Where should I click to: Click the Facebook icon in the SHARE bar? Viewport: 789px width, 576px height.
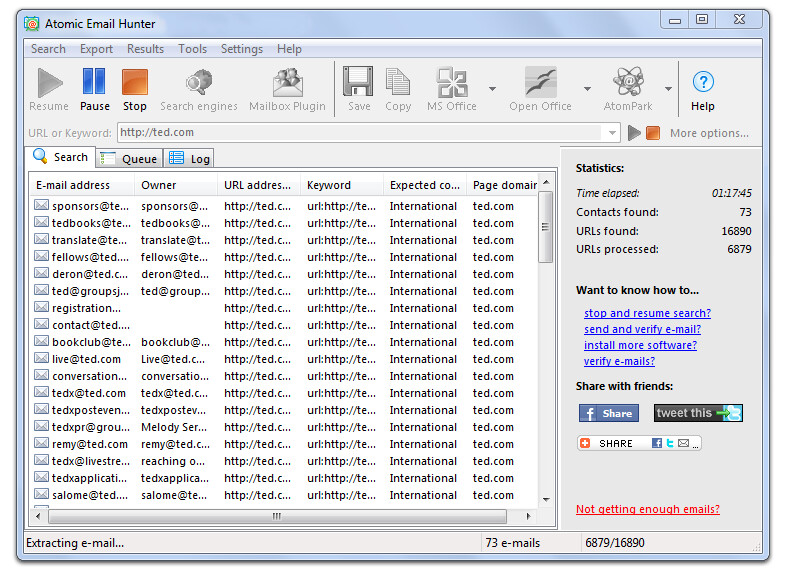pyautogui.click(x=657, y=443)
